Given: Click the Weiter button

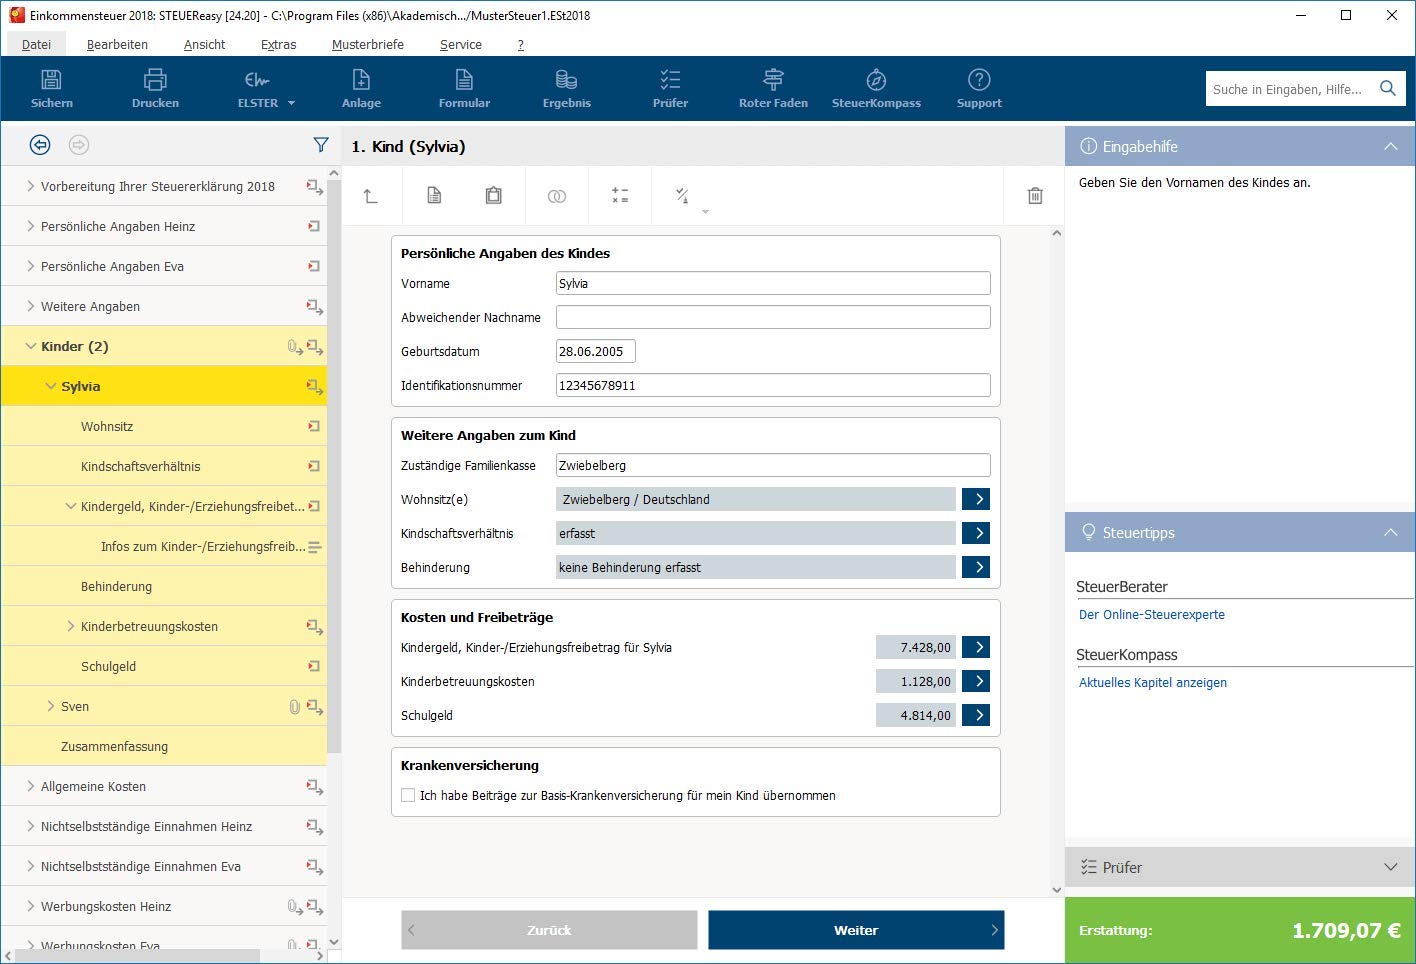Looking at the screenshot, I should [856, 930].
